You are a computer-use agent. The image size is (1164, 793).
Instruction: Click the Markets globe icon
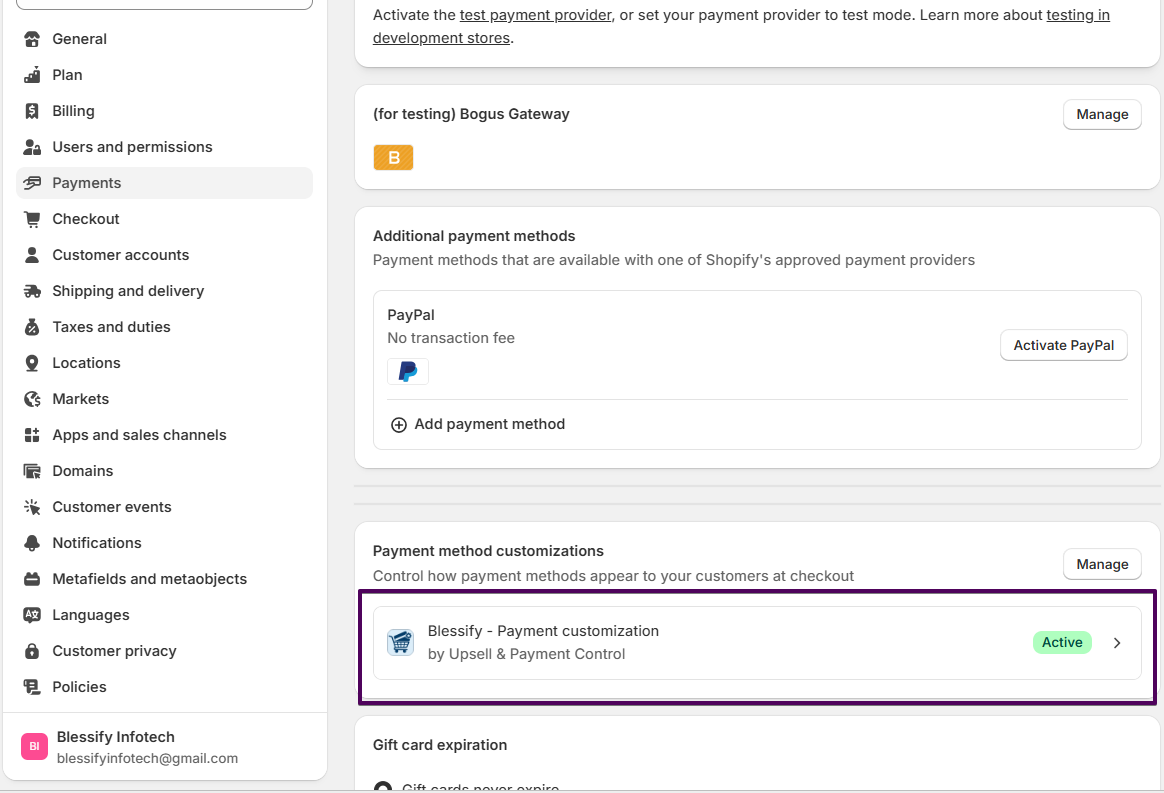(x=32, y=399)
